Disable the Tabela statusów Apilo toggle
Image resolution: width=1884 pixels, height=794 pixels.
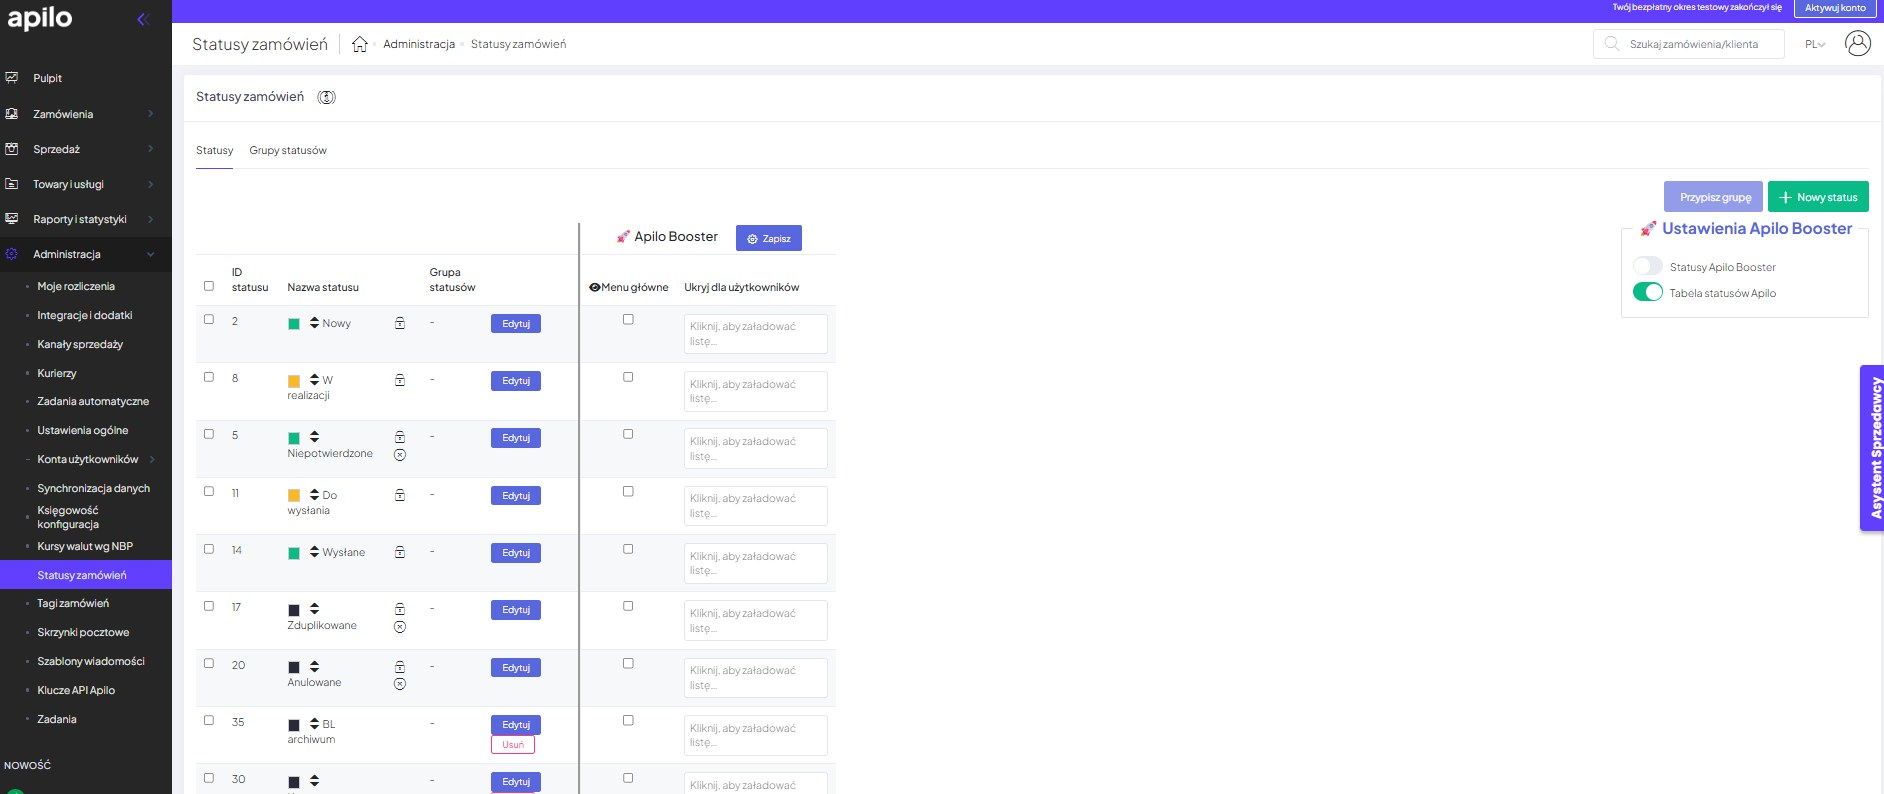1647,292
